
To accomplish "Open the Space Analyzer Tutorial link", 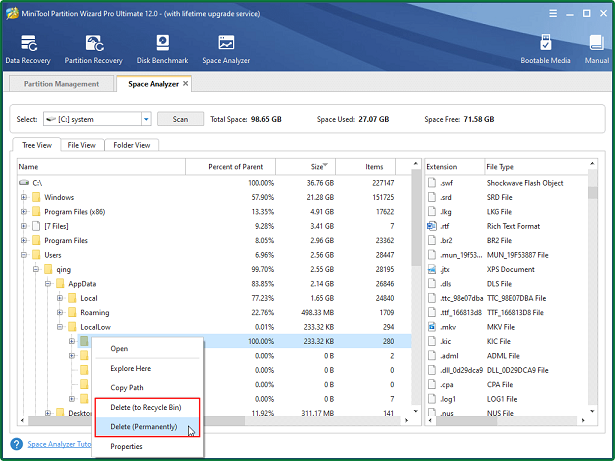I will (x=59, y=444).
